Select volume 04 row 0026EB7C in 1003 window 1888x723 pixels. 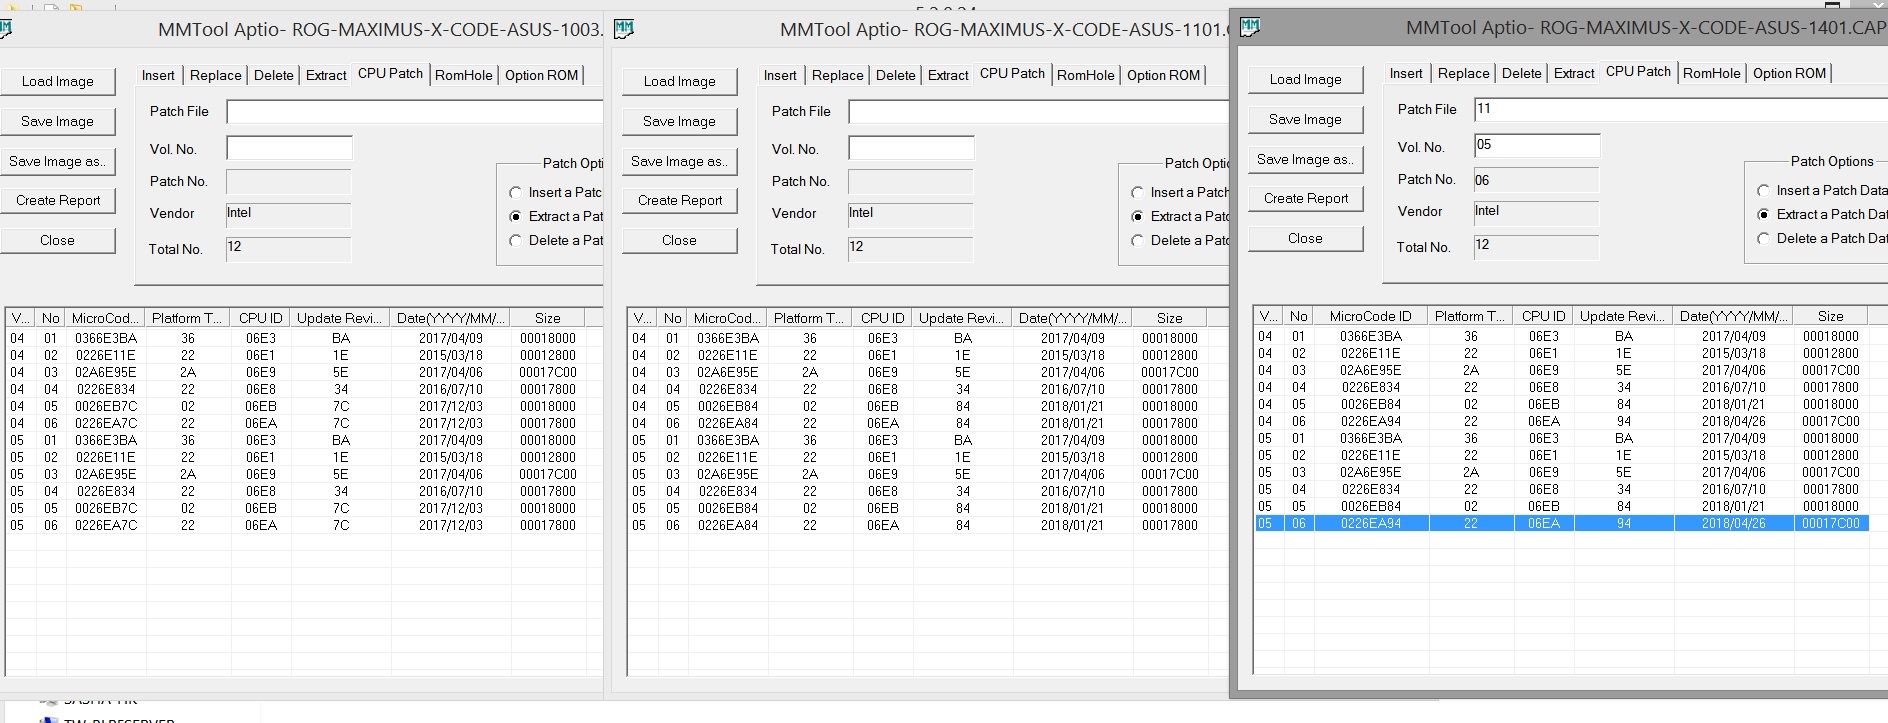tap(295, 406)
